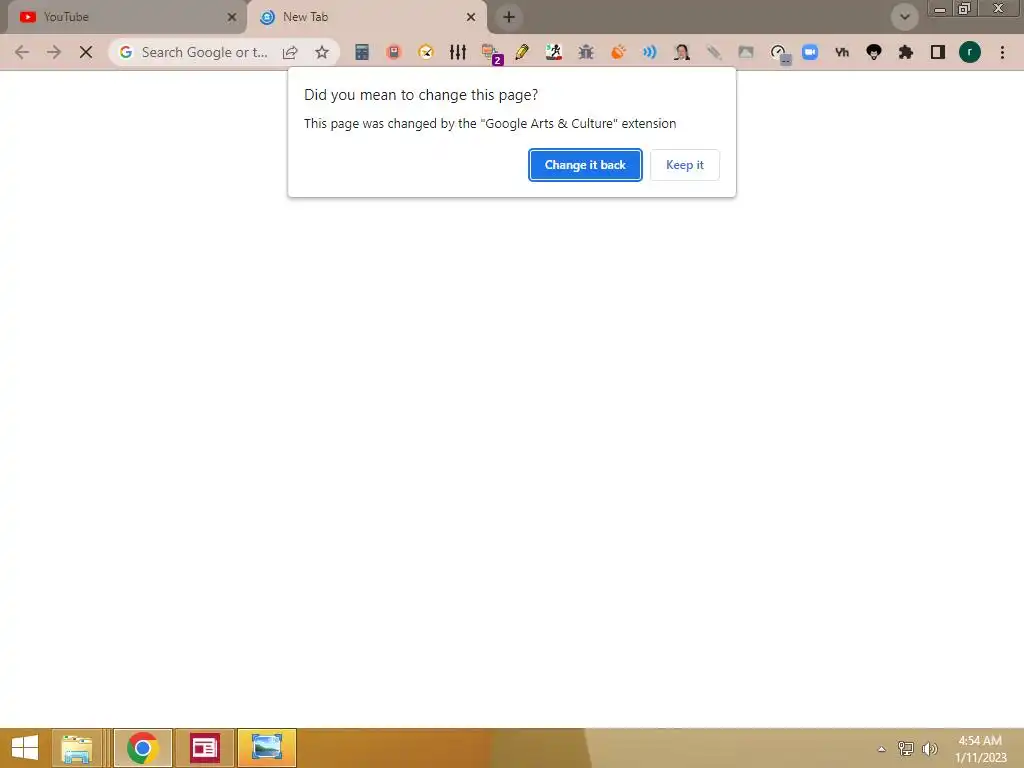Screen dimensions: 1024x768
Task: Open the orange compass extension icon
Action: (x=426, y=52)
